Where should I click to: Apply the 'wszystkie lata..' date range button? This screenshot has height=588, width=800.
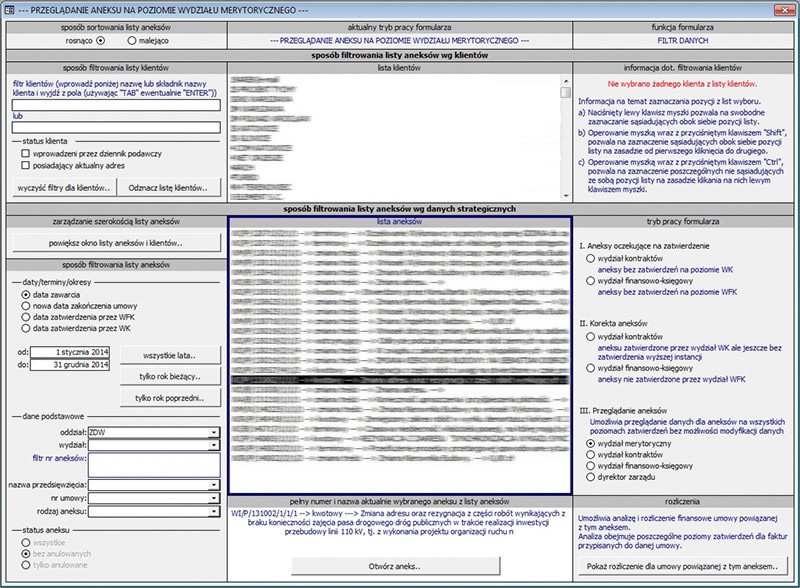[x=170, y=356]
